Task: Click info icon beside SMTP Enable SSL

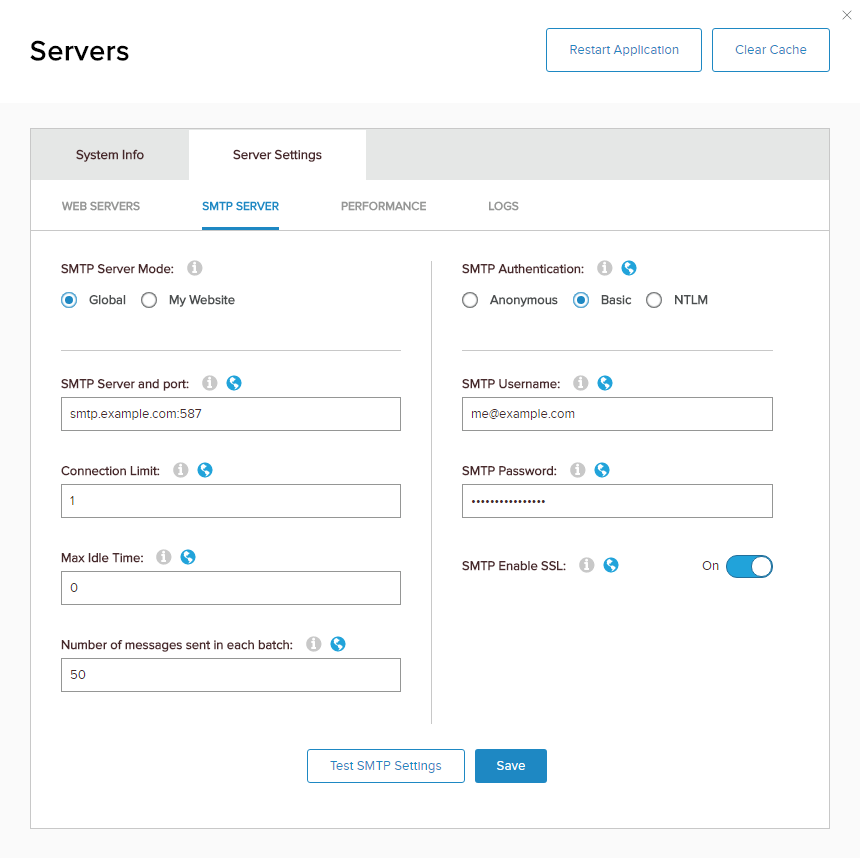Action: pyautogui.click(x=586, y=565)
